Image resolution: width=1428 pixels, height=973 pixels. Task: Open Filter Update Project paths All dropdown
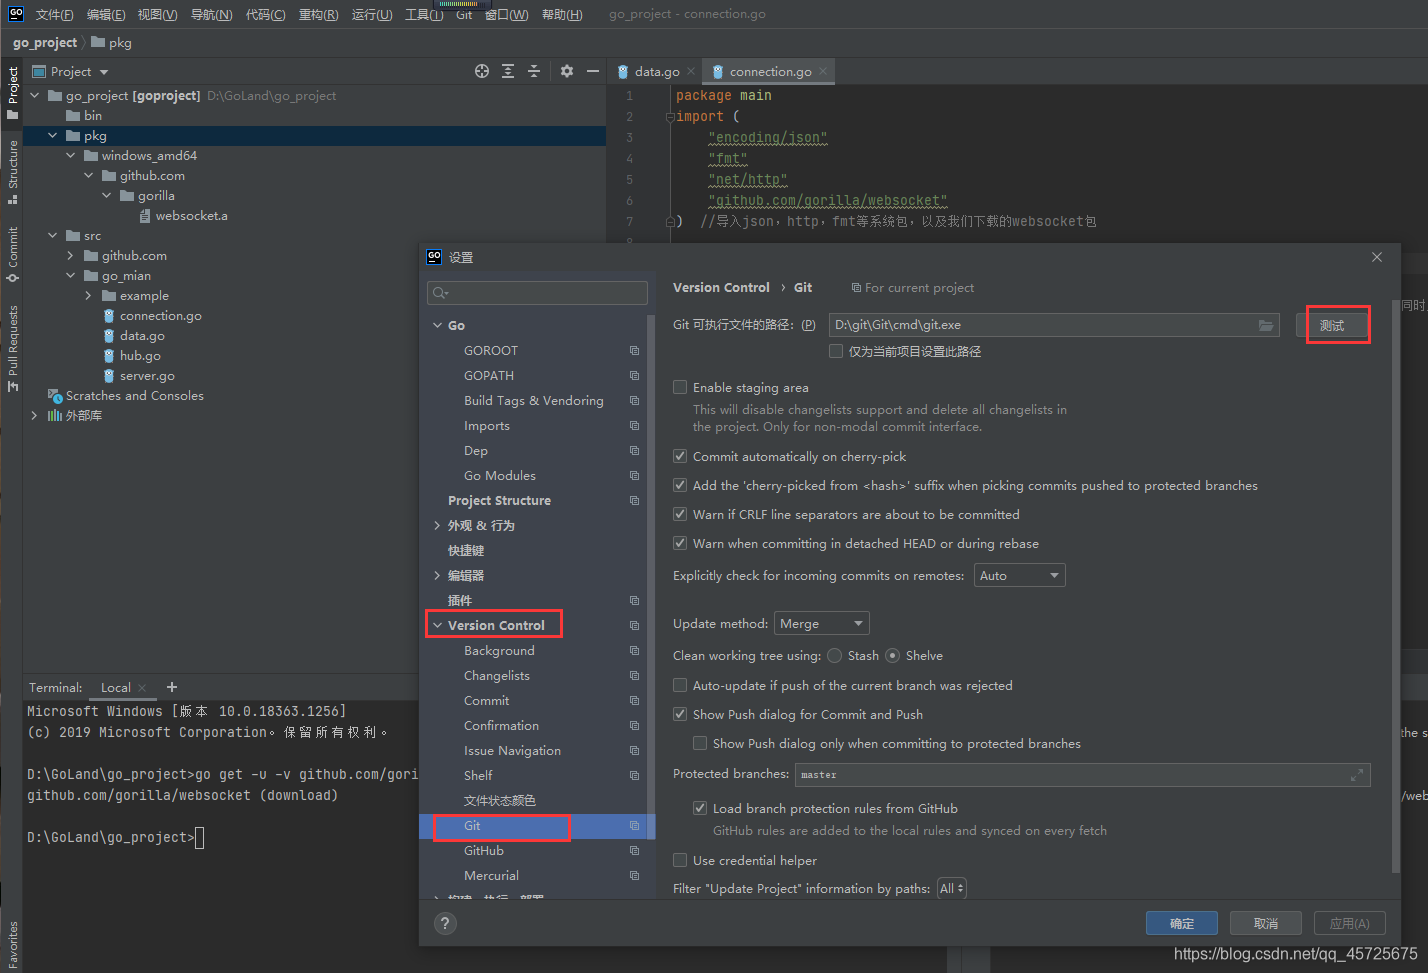951,888
